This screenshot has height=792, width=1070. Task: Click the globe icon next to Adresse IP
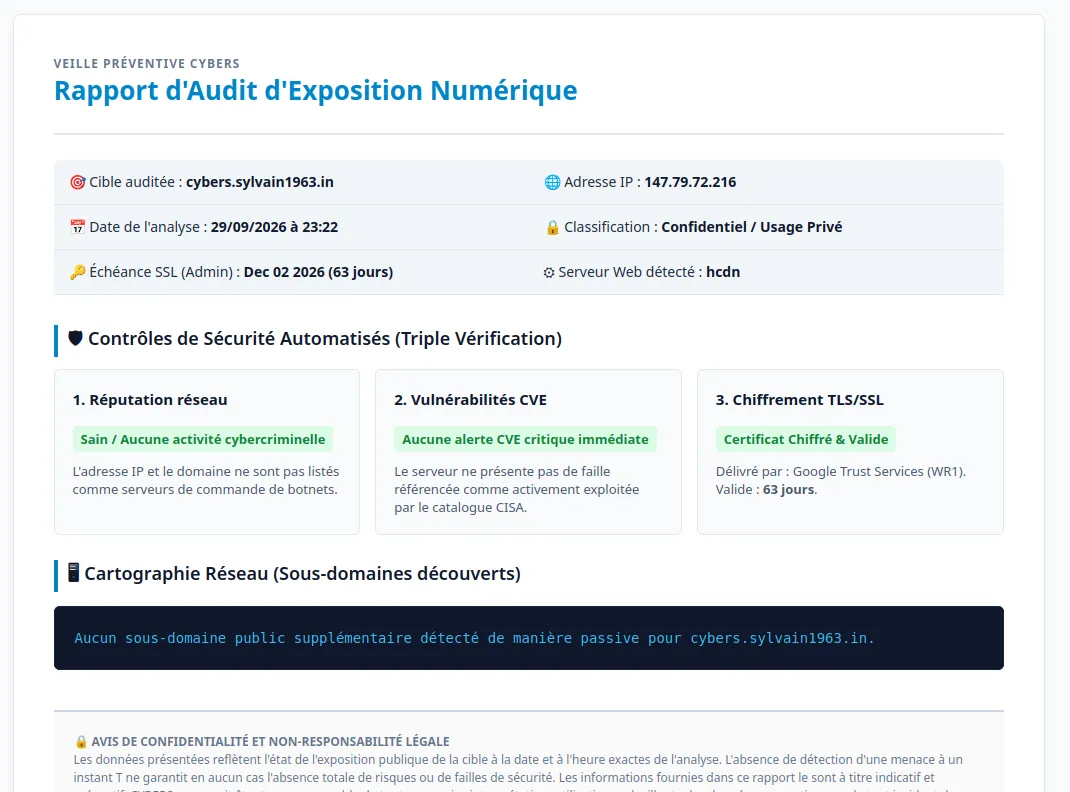(552, 182)
